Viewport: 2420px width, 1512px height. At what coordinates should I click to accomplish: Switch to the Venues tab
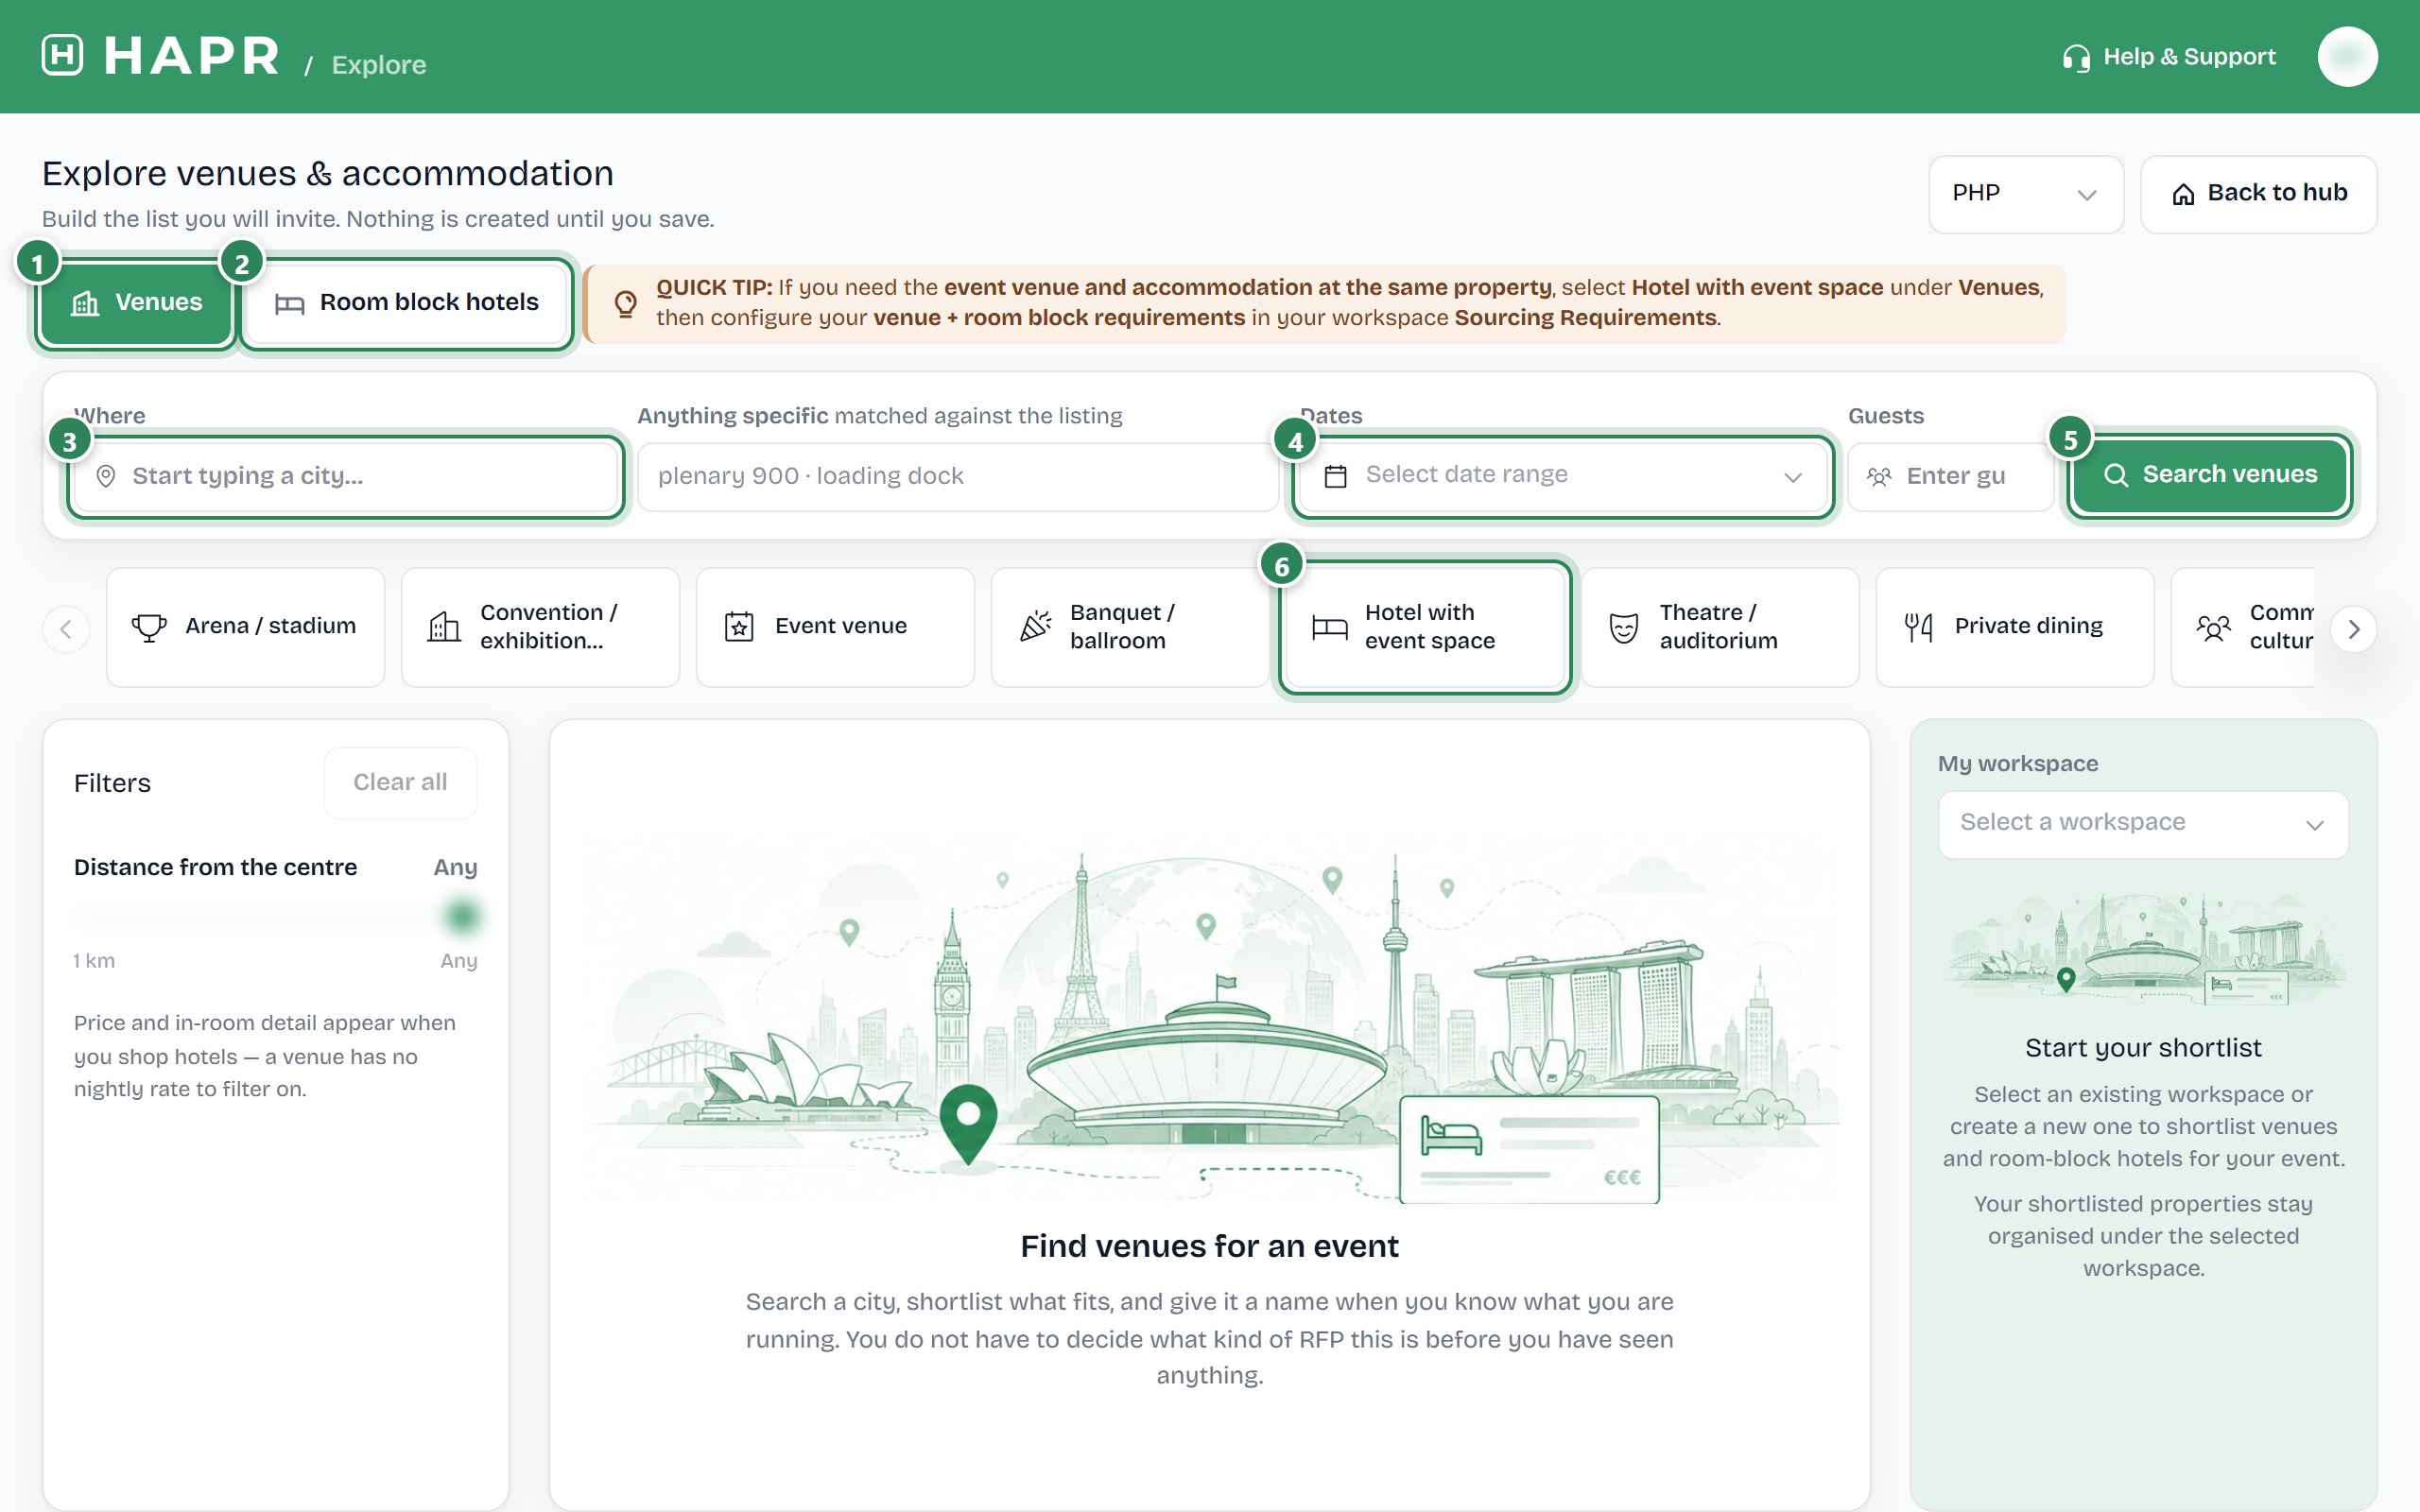tap(136, 303)
